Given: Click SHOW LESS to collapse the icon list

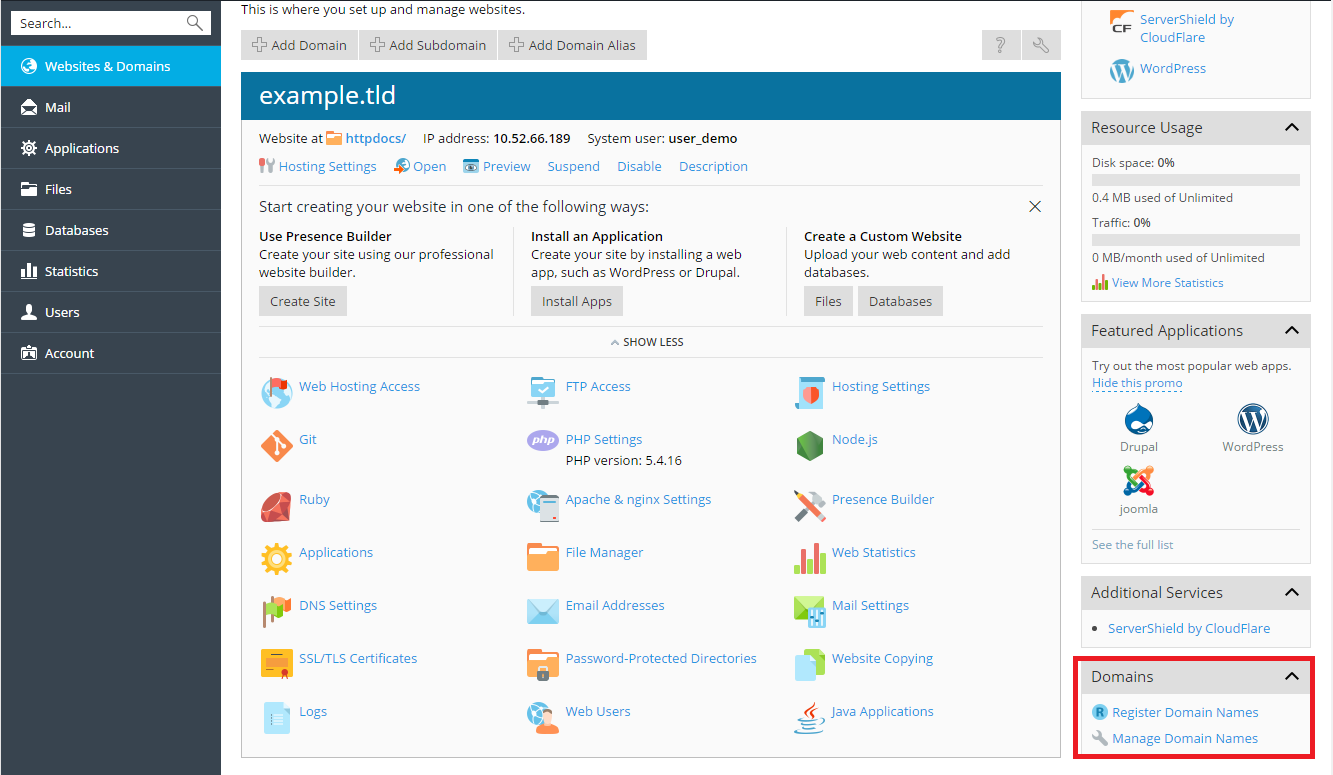Looking at the screenshot, I should pyautogui.click(x=646, y=341).
